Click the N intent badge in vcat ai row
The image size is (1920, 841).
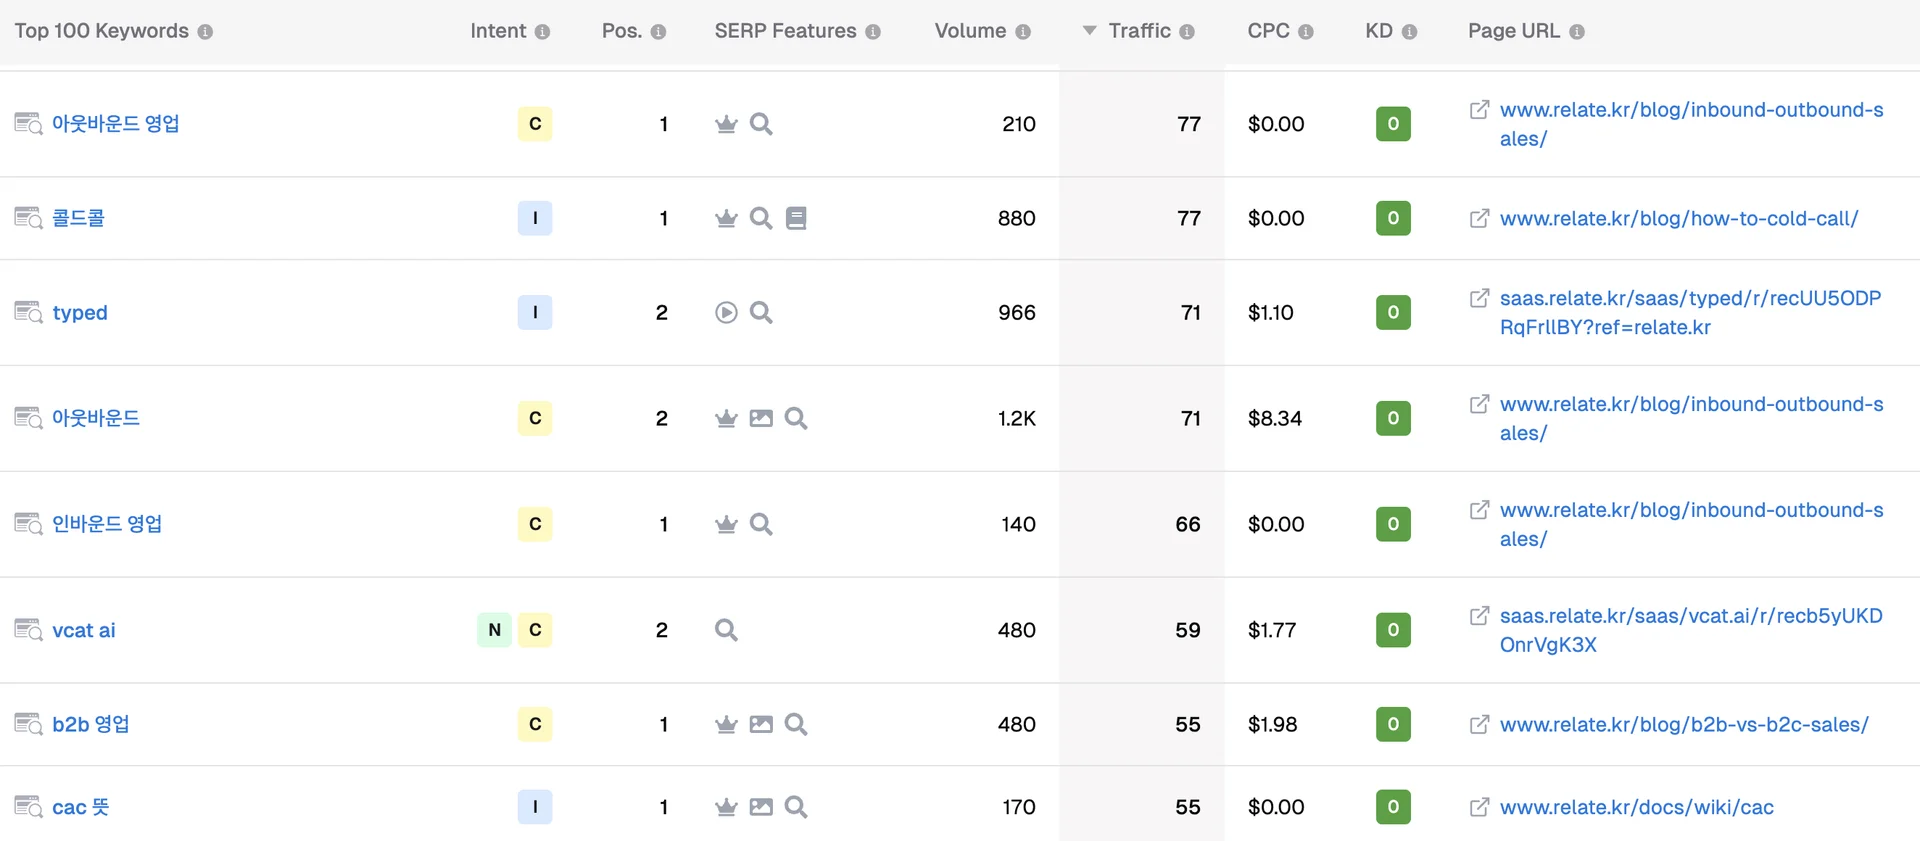click(494, 630)
